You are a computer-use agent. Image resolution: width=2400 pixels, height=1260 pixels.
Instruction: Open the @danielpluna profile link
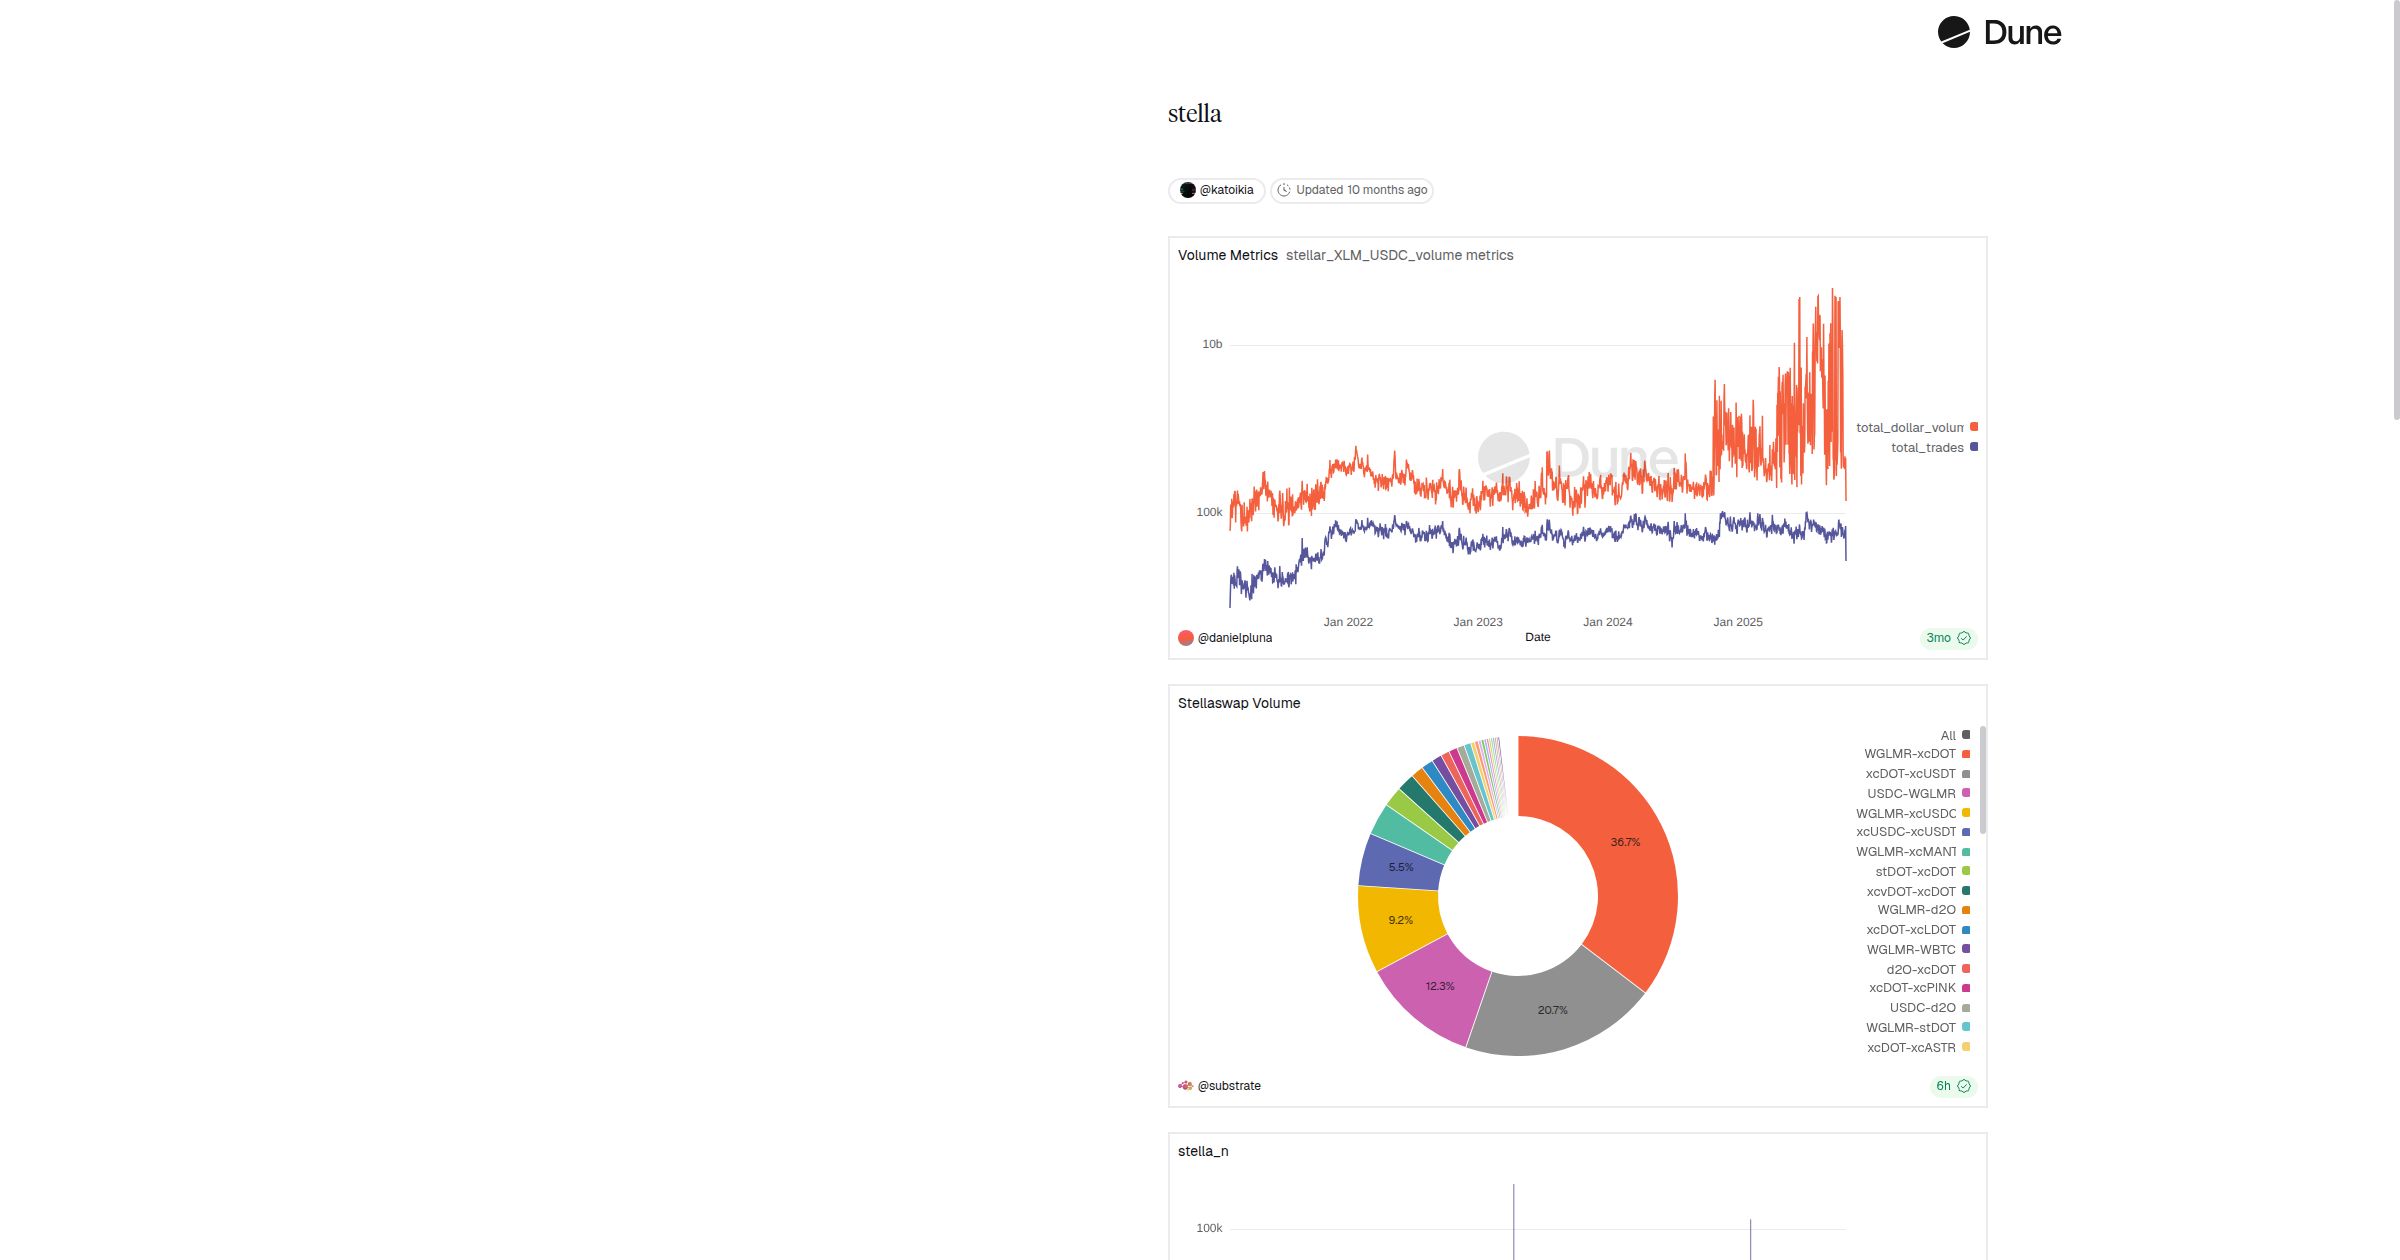pos(1235,638)
